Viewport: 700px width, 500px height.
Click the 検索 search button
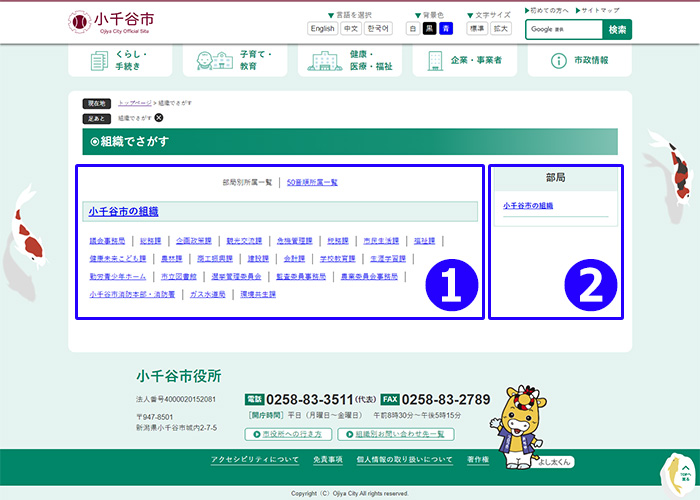[617, 29]
